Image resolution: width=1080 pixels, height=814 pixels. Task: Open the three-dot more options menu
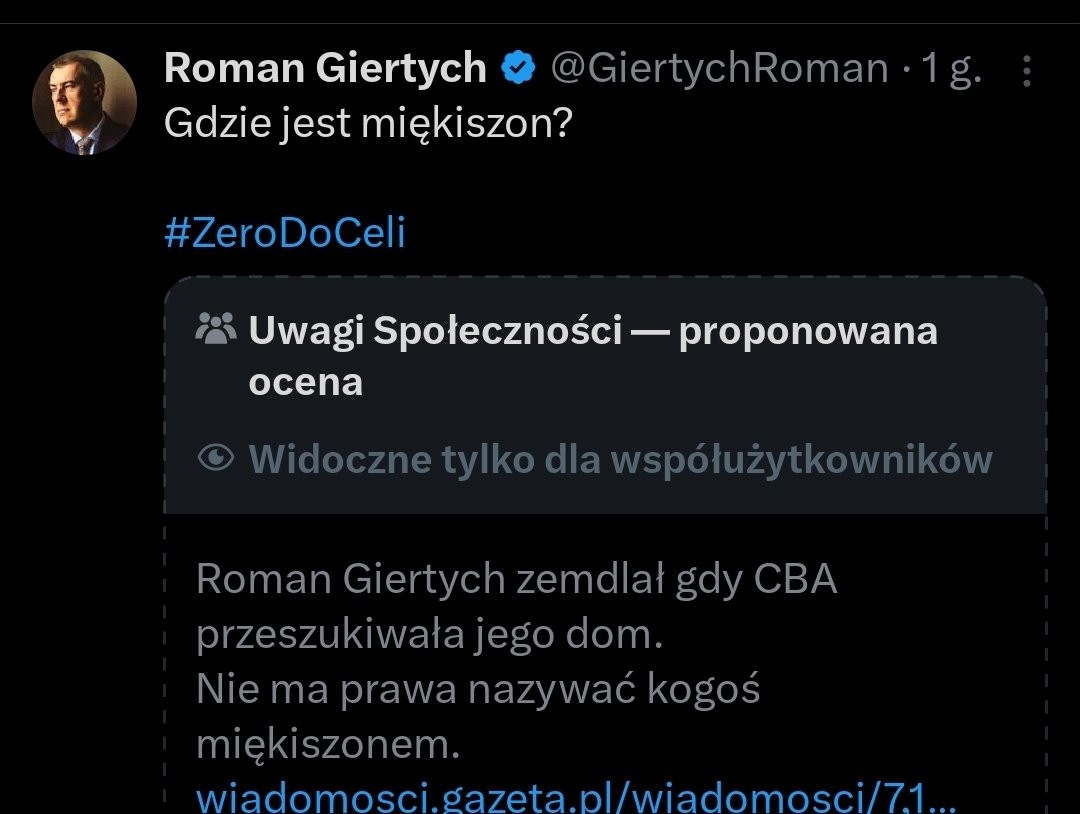pyautogui.click(x=1026, y=71)
